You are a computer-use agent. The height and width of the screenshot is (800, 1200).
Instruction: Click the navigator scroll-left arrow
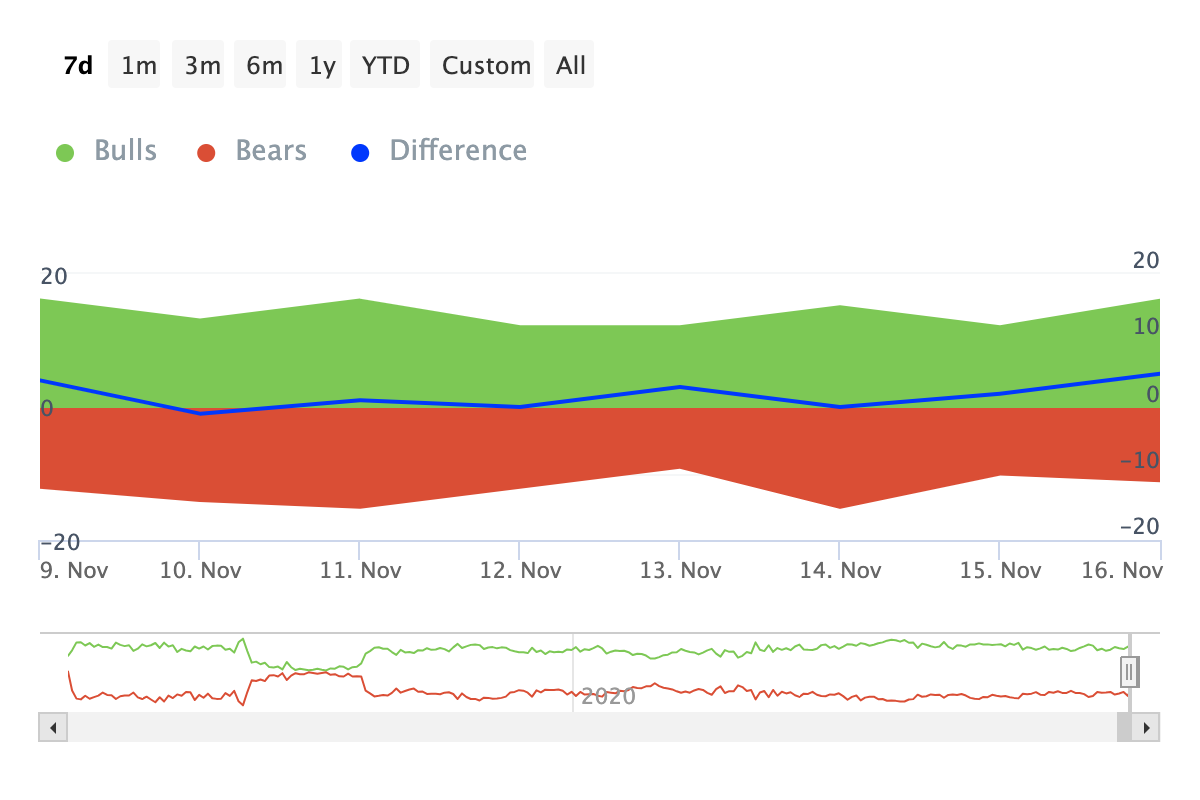click(53, 727)
